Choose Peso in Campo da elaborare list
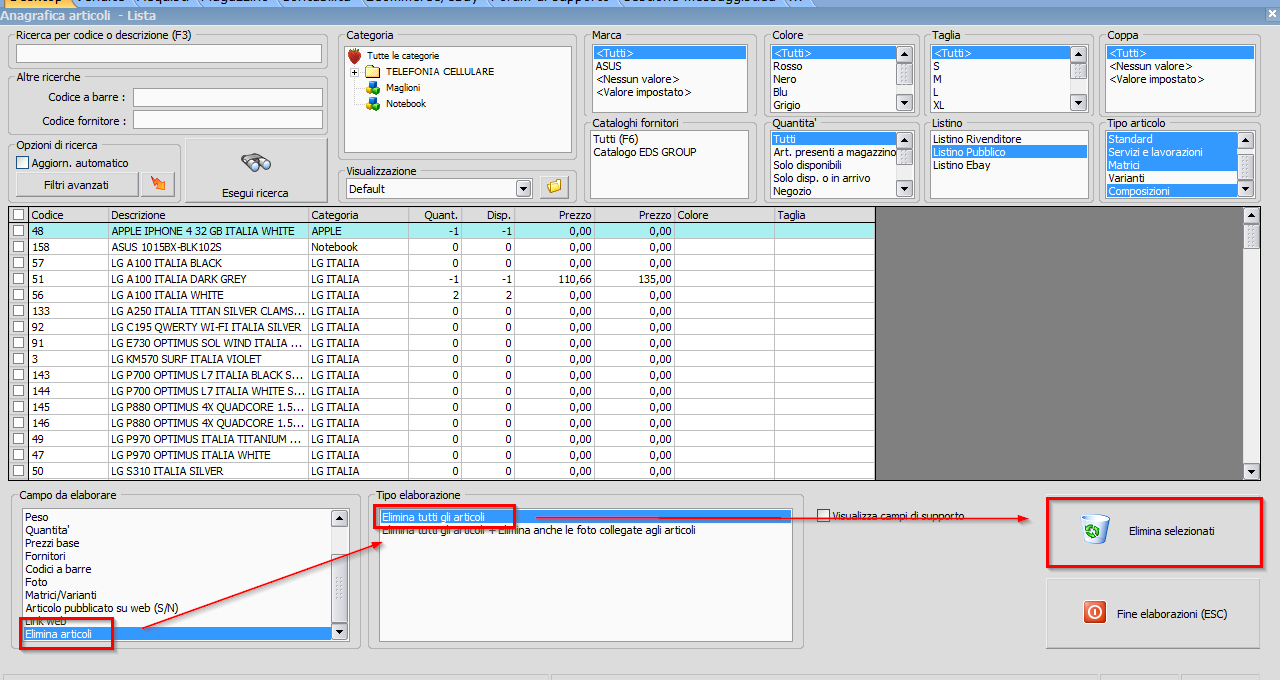The height and width of the screenshot is (680, 1280). point(177,517)
